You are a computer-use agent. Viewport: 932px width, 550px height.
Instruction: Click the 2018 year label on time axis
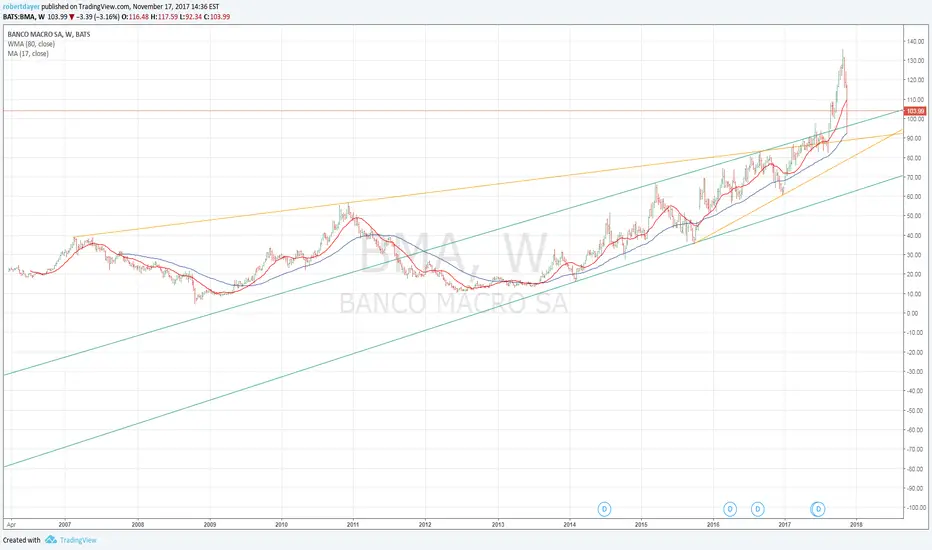point(857,524)
